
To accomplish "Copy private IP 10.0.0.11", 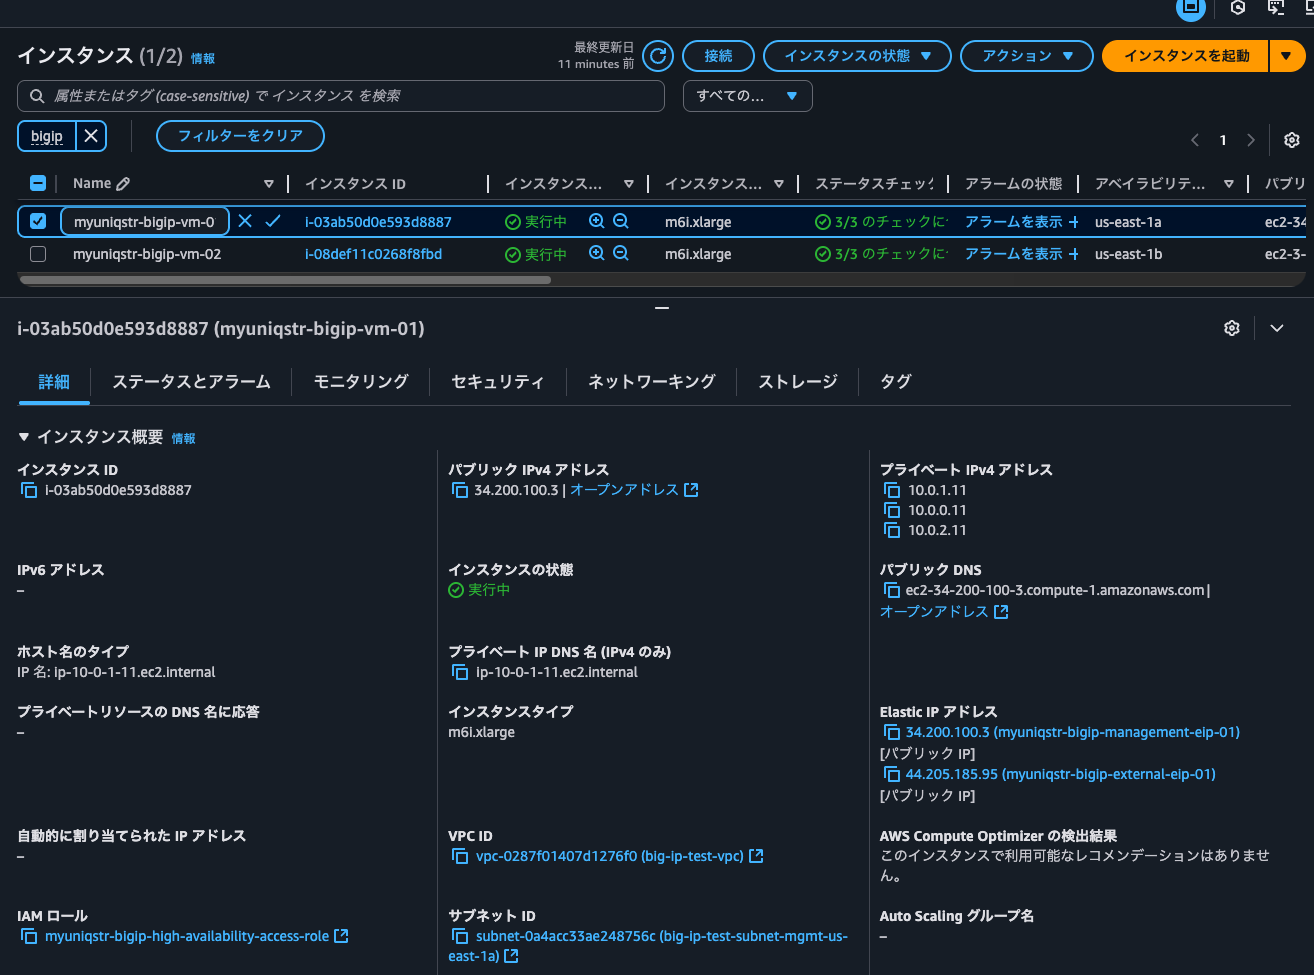I will [x=892, y=510].
